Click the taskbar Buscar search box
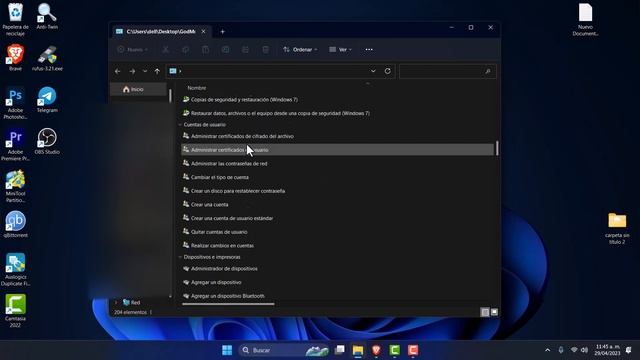 [x=283, y=350]
